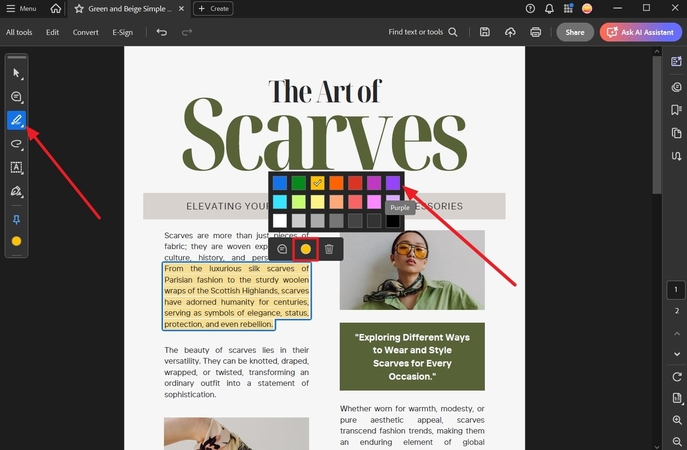
Task: Pick the cyan color swatch
Action: point(280,202)
